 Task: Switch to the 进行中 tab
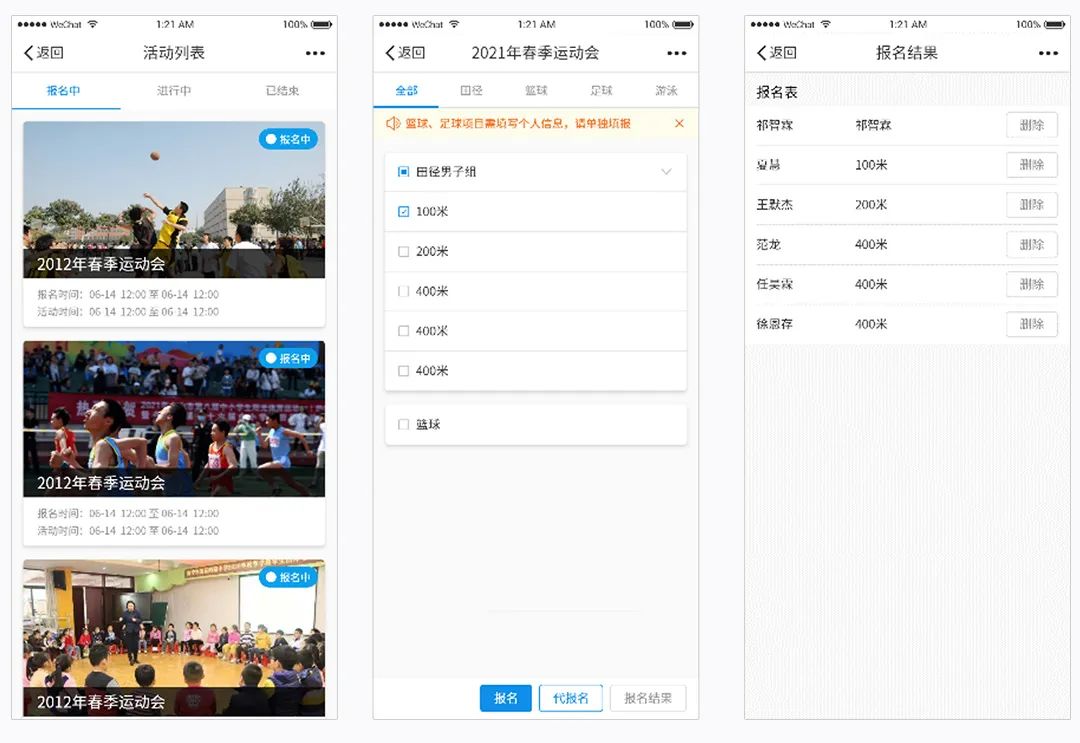click(x=174, y=91)
